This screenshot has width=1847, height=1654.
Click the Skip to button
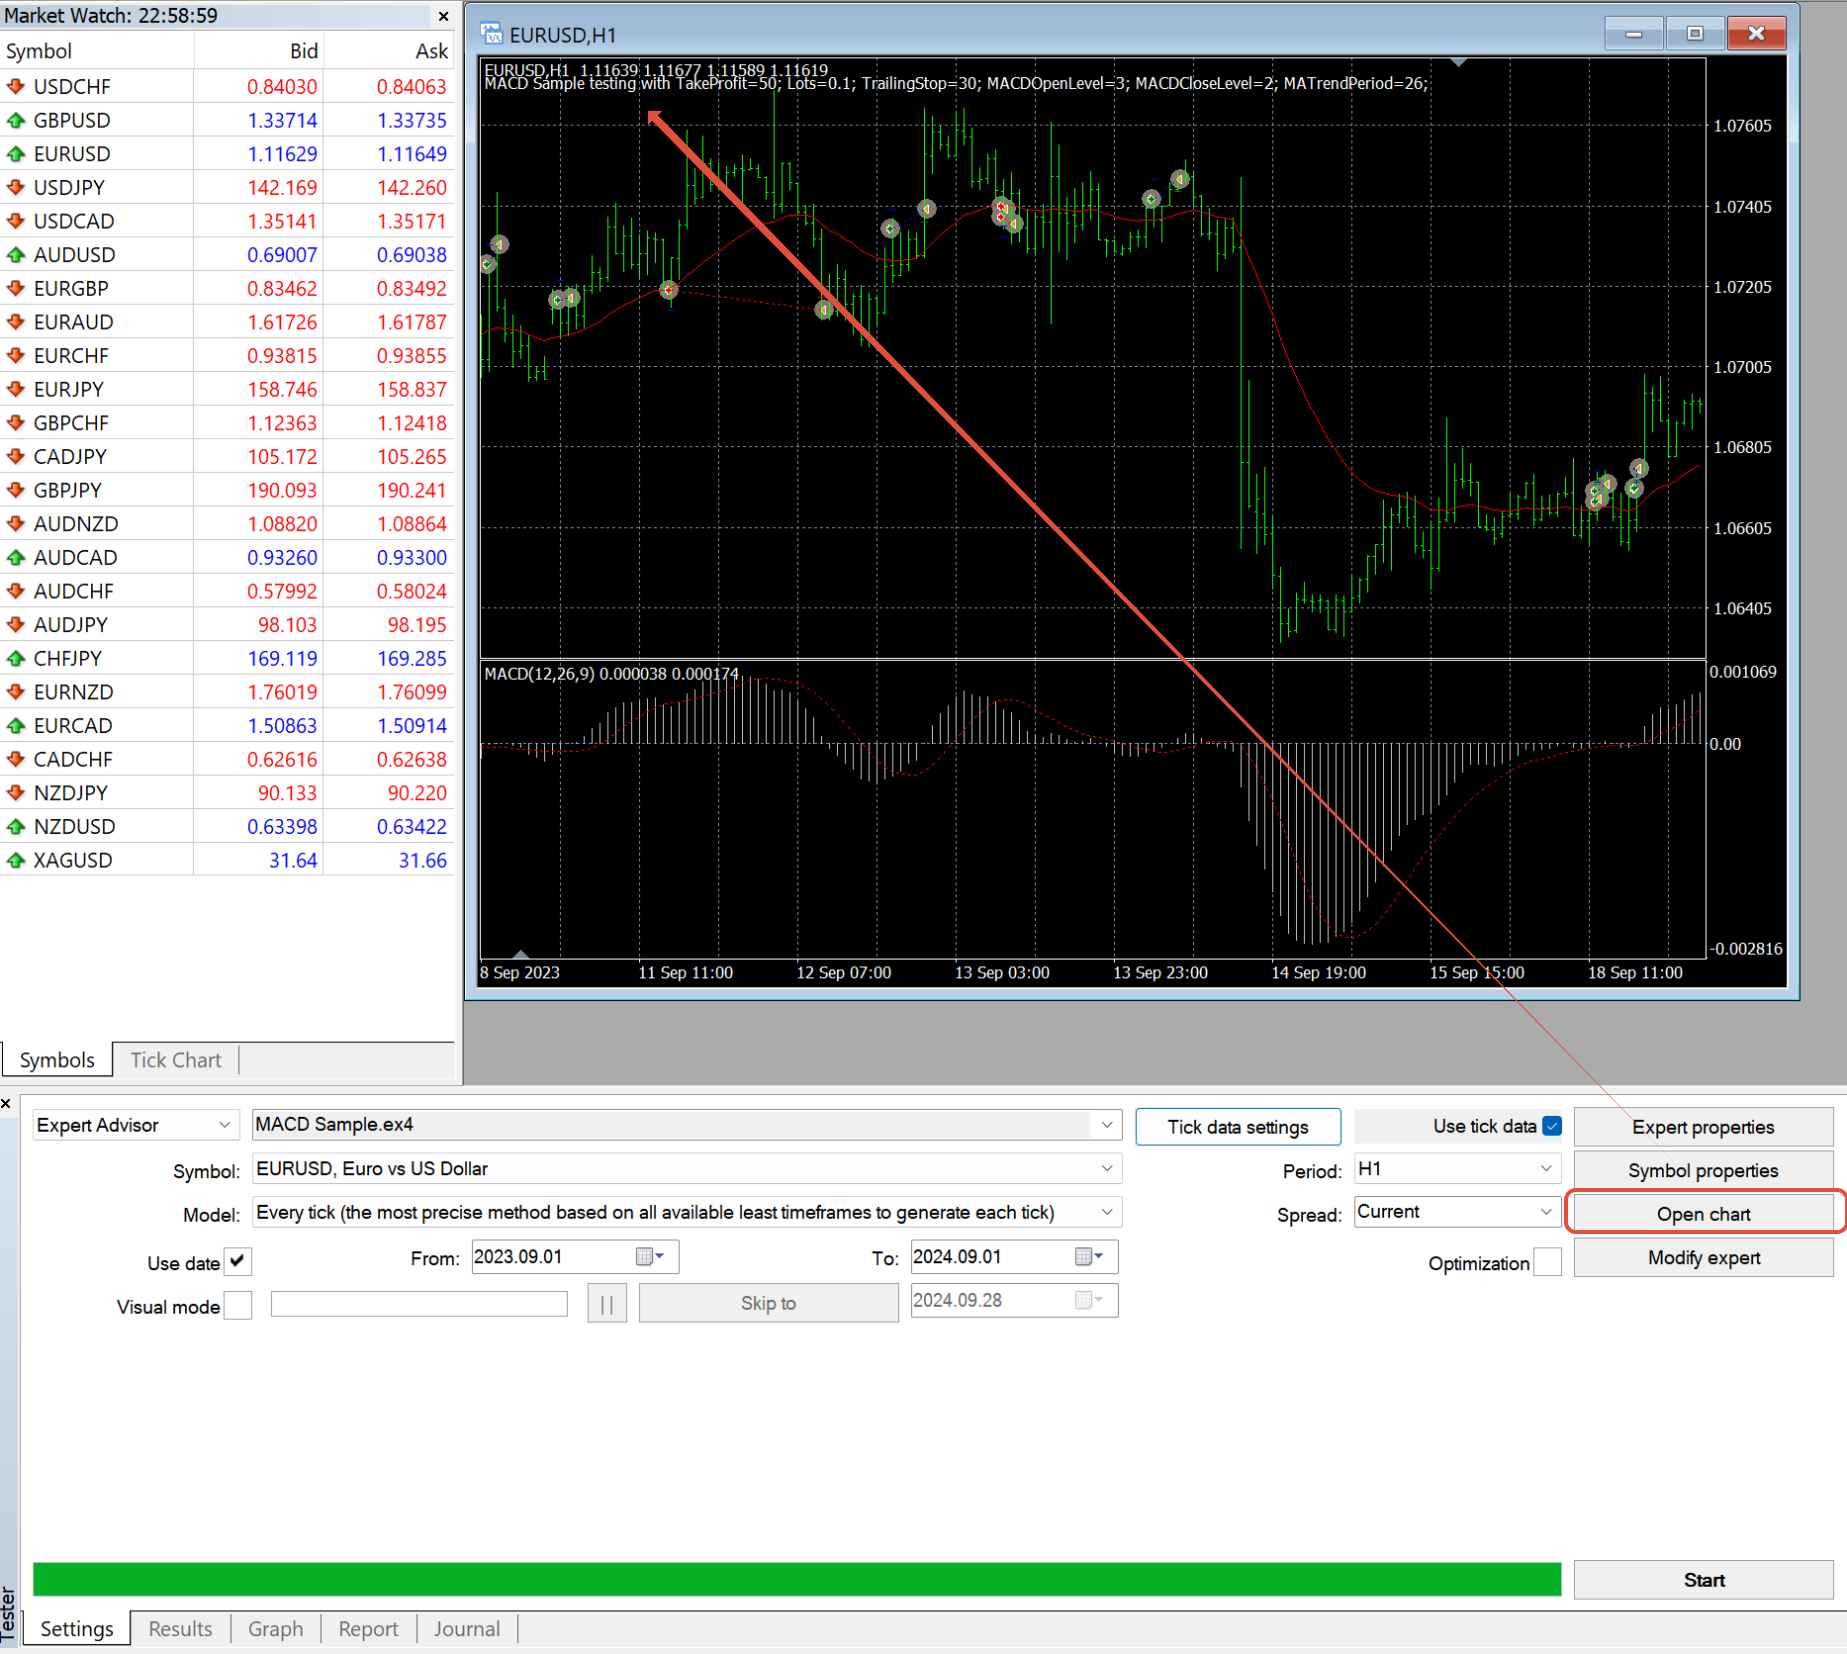tap(768, 1303)
